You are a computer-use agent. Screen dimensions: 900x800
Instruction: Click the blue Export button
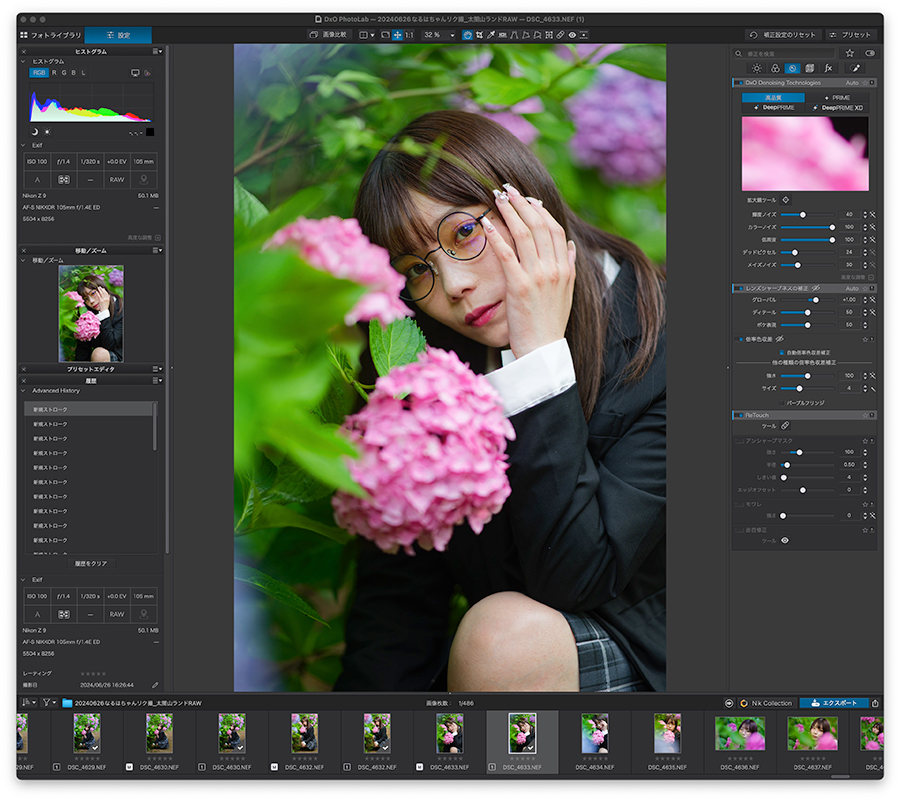[x=833, y=703]
